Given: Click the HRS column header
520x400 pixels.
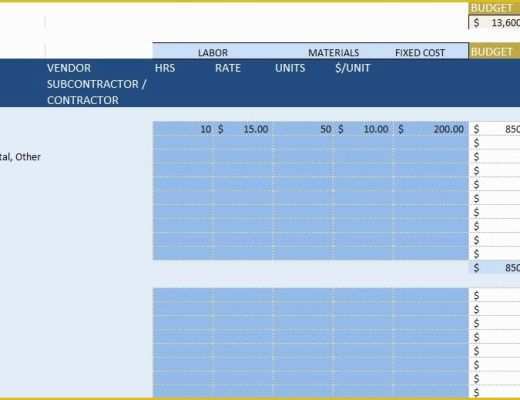Looking at the screenshot, I should coord(165,68).
